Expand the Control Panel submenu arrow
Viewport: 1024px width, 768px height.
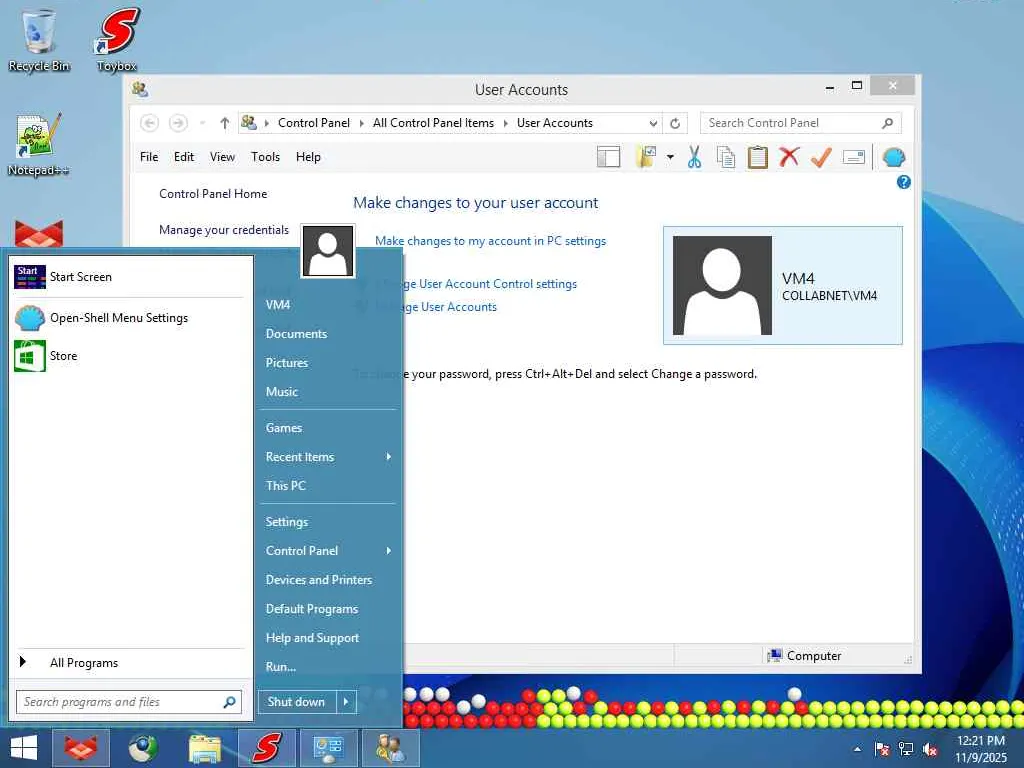click(389, 551)
